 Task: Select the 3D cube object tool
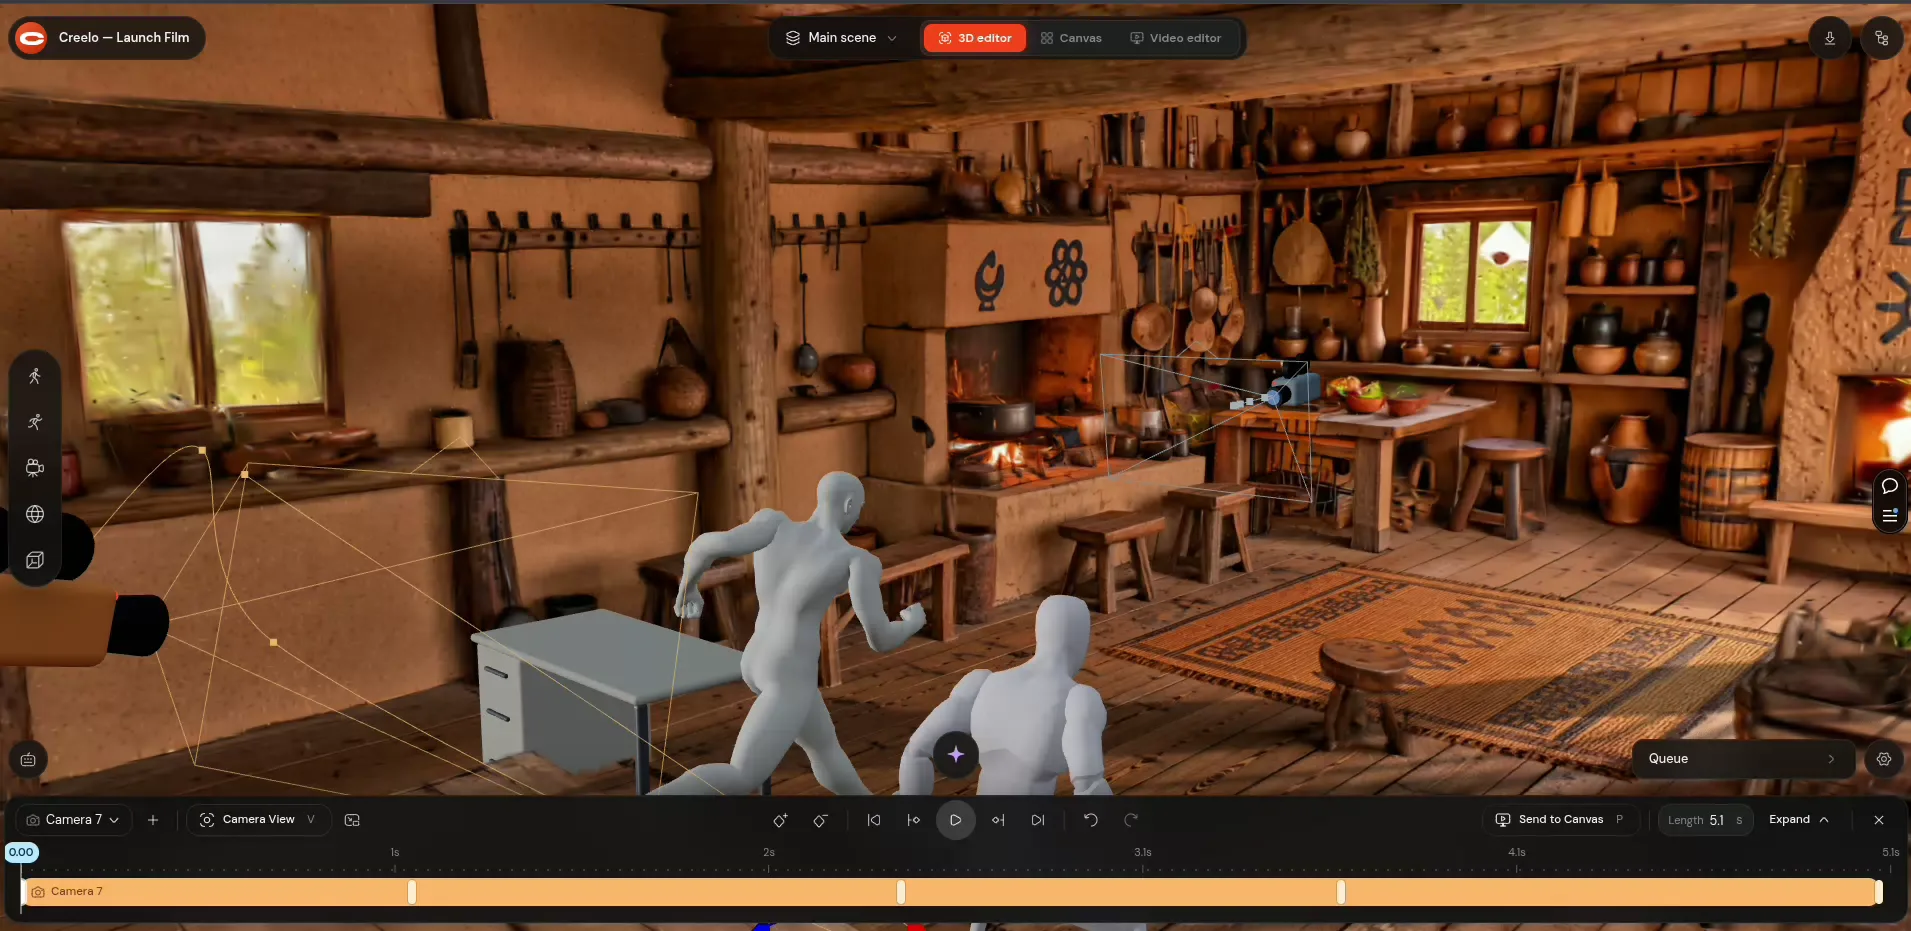pos(35,560)
